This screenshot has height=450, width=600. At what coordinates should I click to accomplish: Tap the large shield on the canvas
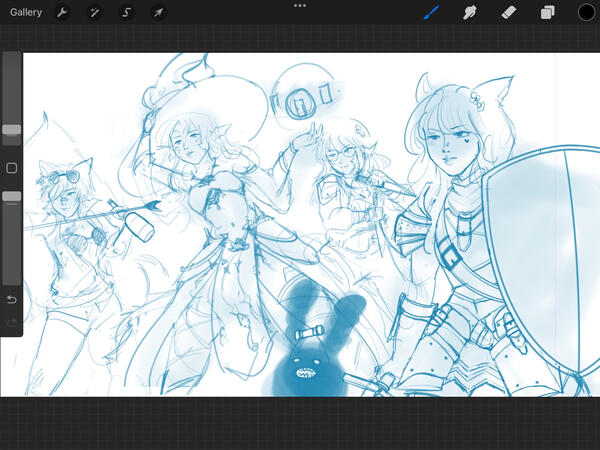click(x=541, y=238)
